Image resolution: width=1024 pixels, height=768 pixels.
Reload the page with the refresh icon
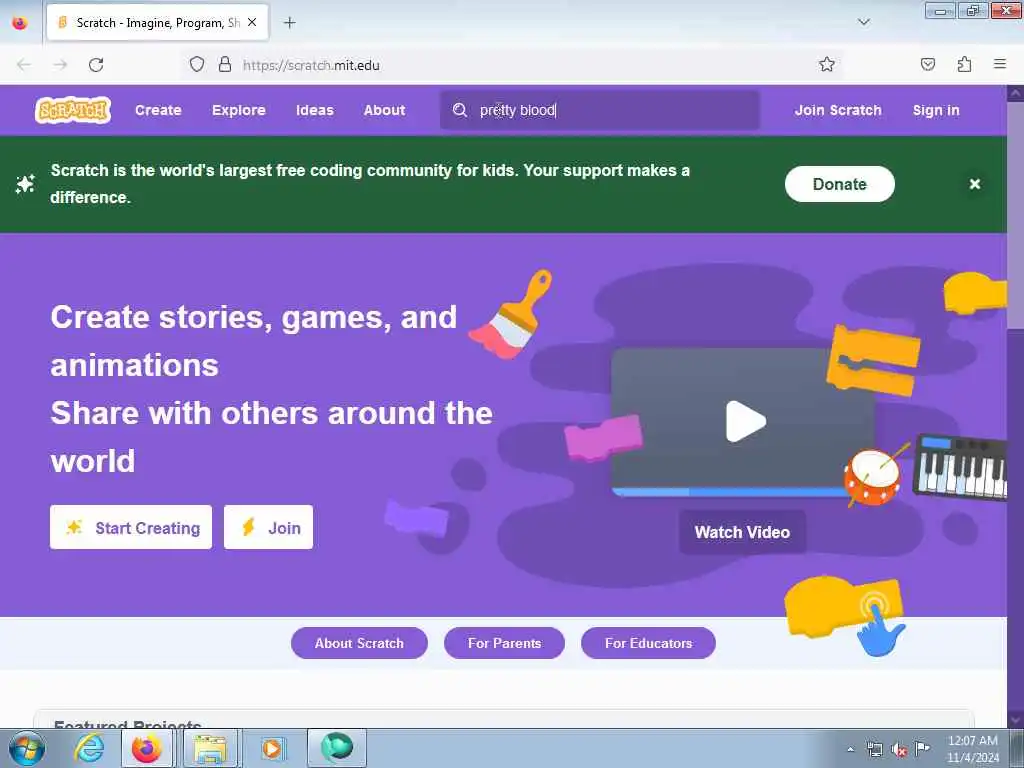pos(96,65)
